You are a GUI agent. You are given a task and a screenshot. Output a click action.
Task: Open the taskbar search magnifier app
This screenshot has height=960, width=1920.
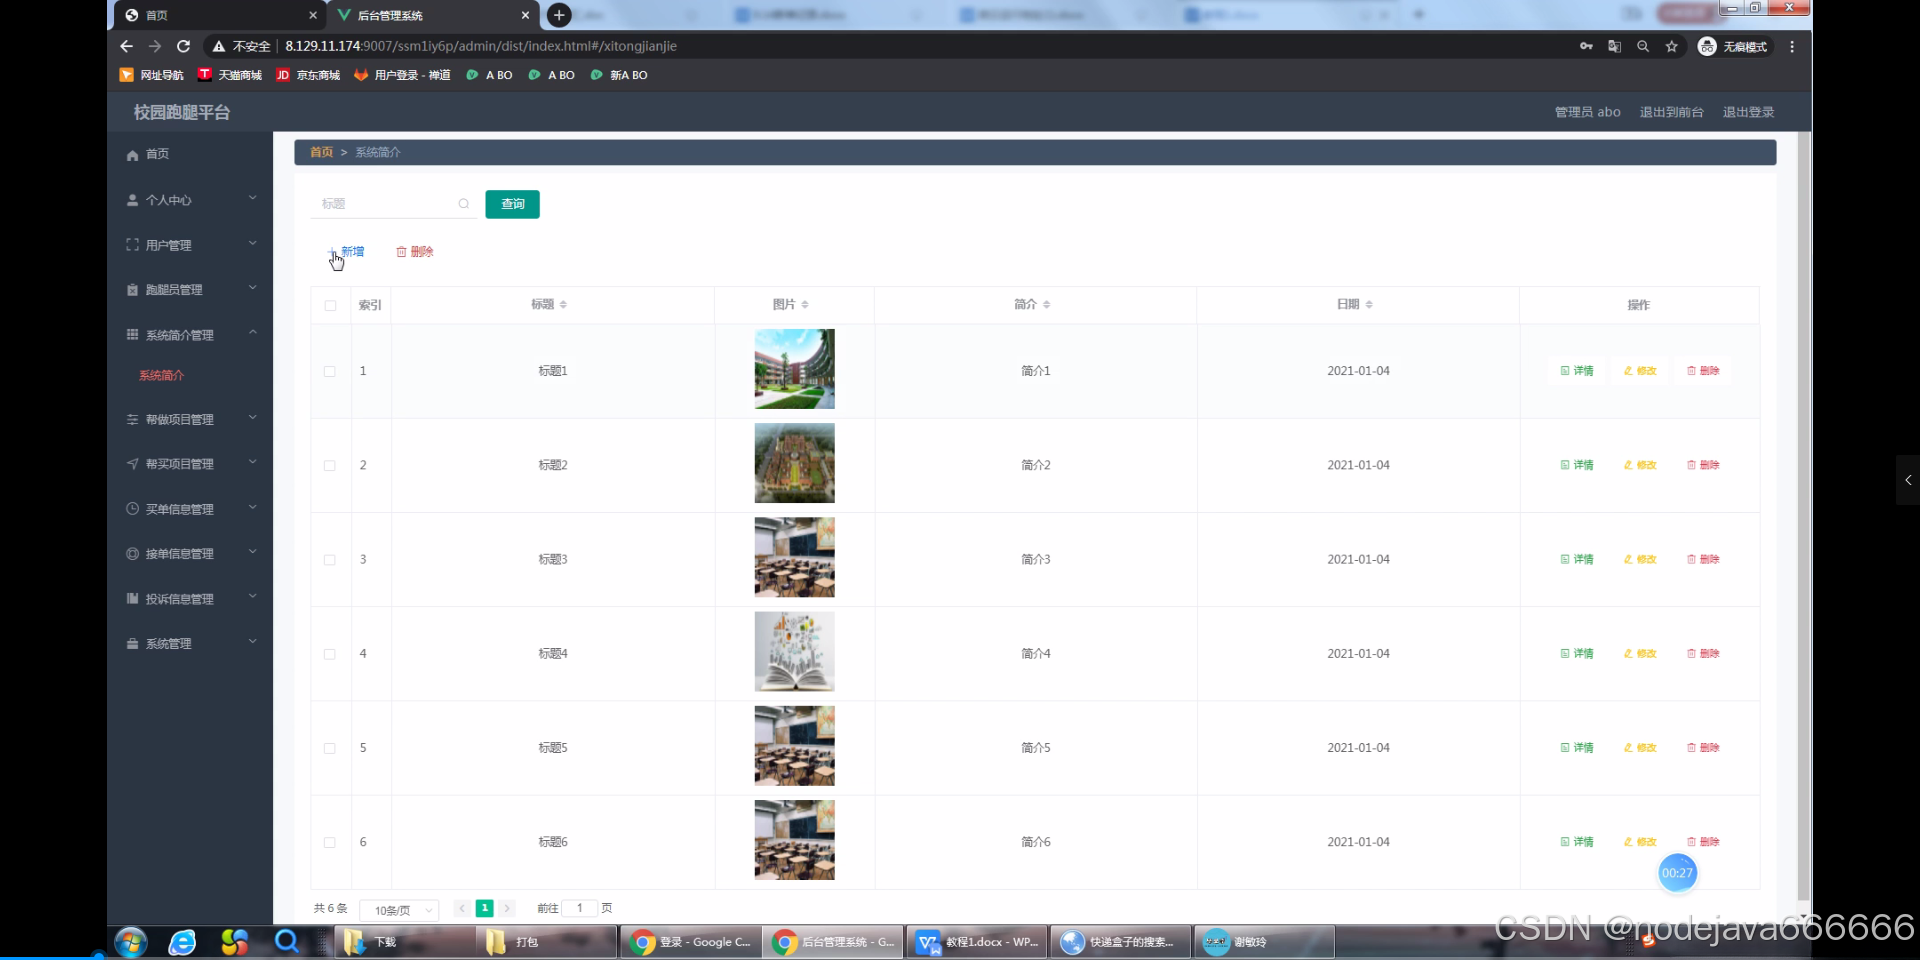pyautogui.click(x=287, y=942)
